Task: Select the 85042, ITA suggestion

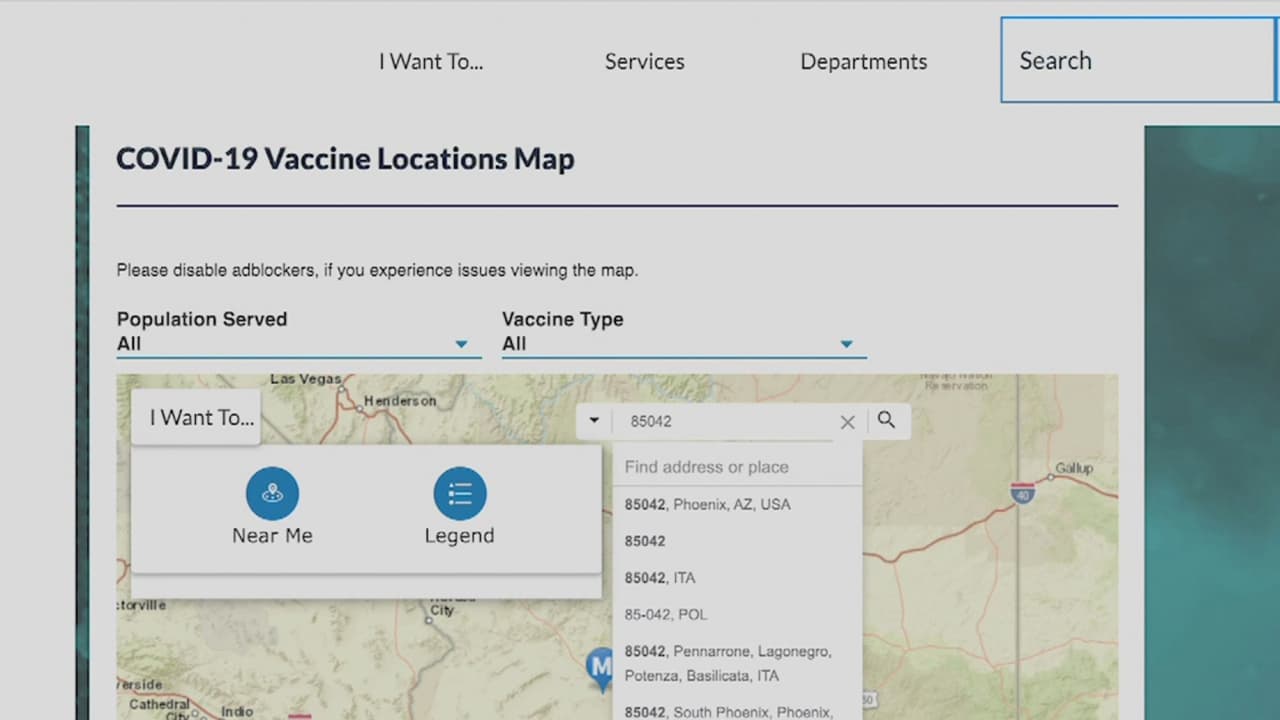Action: 660,578
